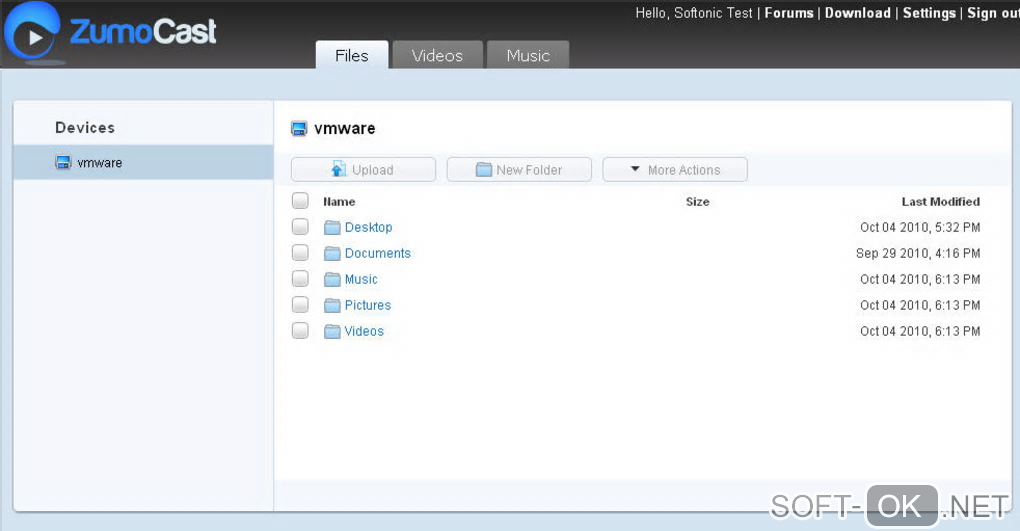Click the Name column header
This screenshot has width=1020, height=531.
tap(339, 202)
